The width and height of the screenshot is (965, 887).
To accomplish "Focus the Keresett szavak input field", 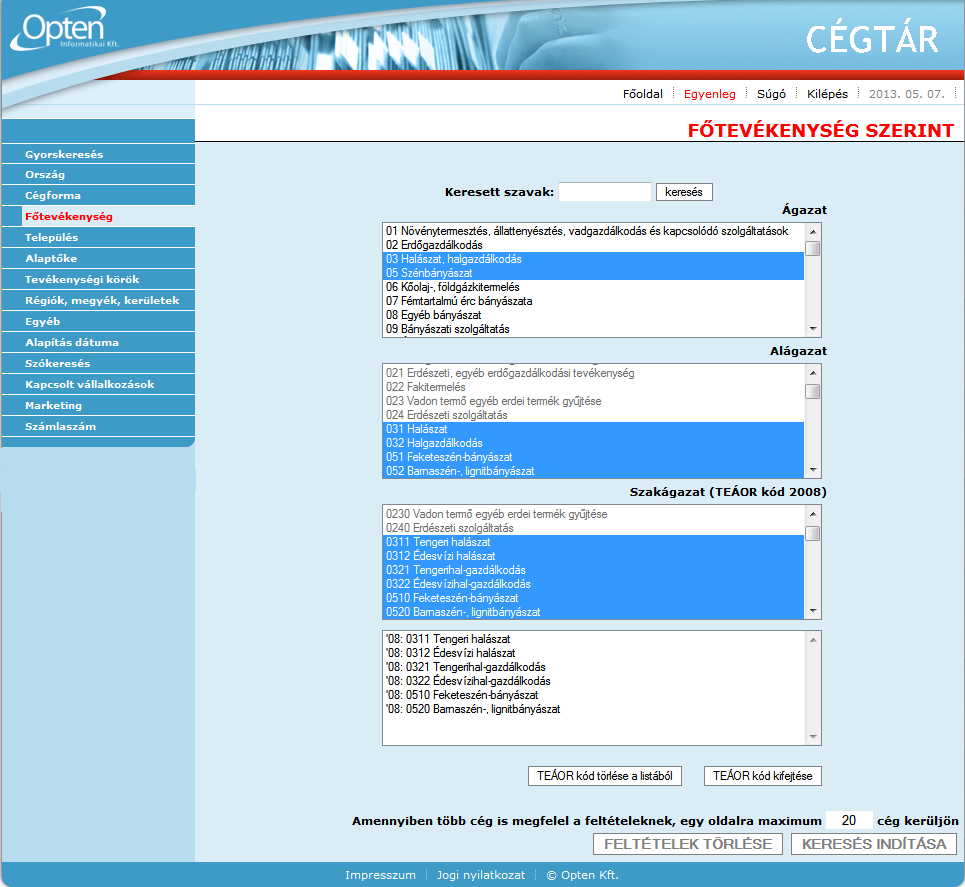I will [x=604, y=191].
